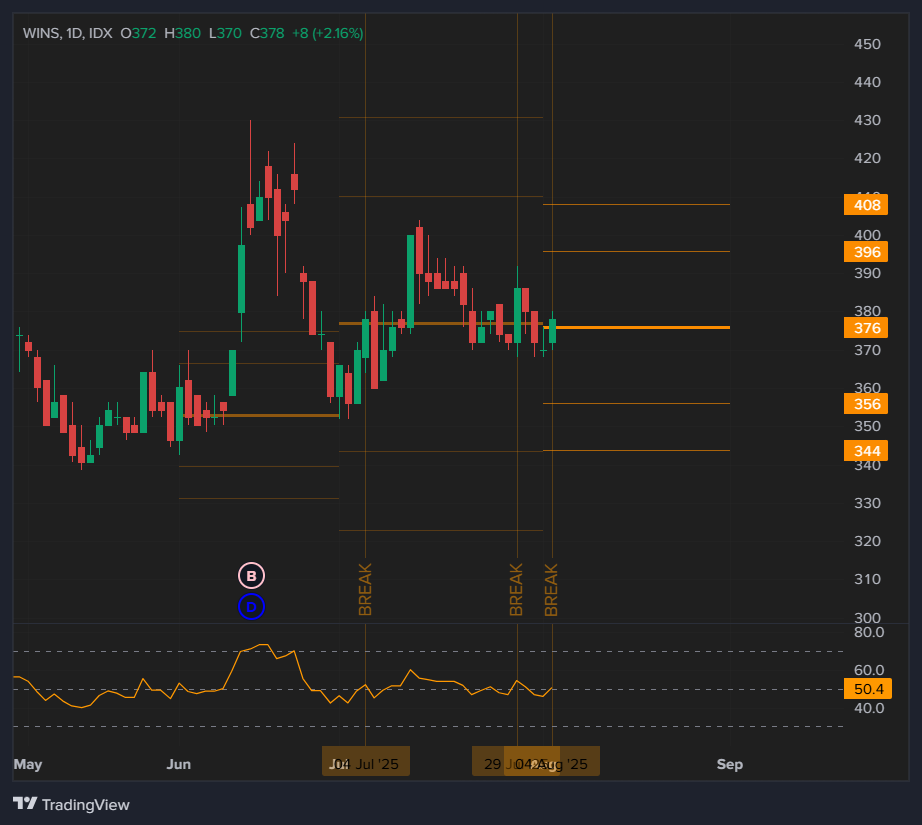The width and height of the screenshot is (922, 825).
Task: Click the 430 price axis label
Action: coord(867,120)
